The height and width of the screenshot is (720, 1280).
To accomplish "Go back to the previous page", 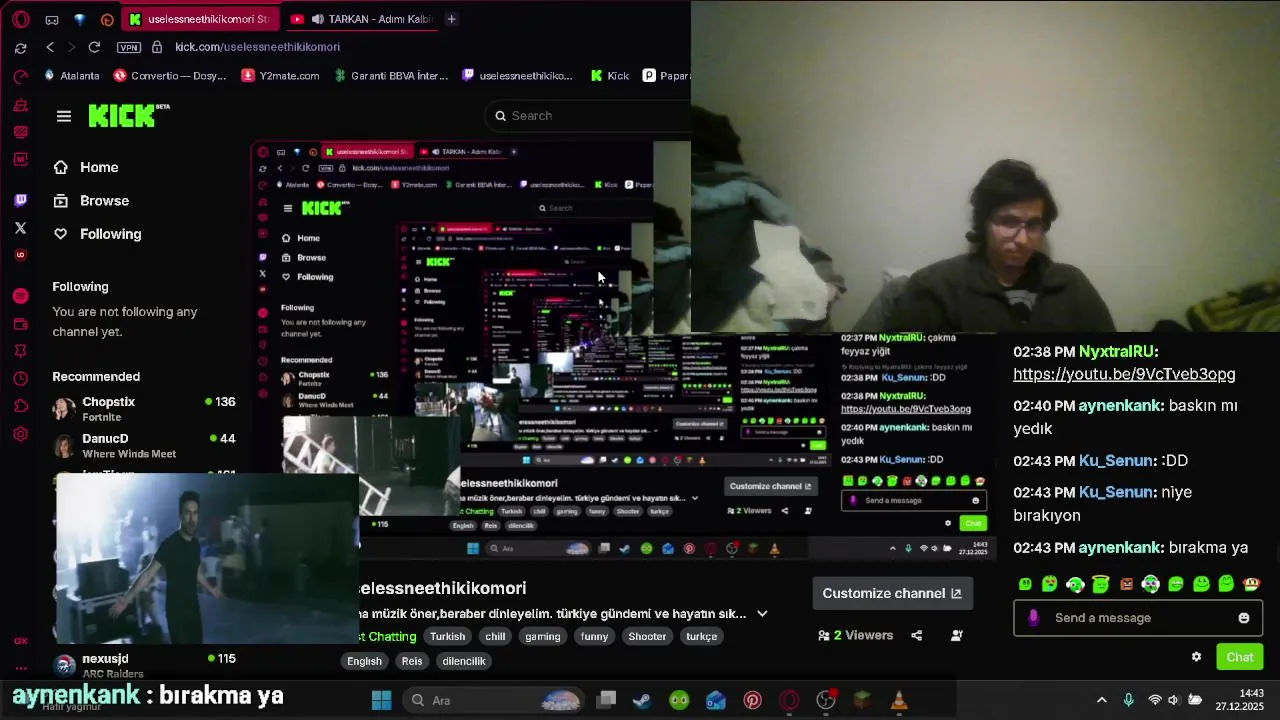I will point(50,47).
